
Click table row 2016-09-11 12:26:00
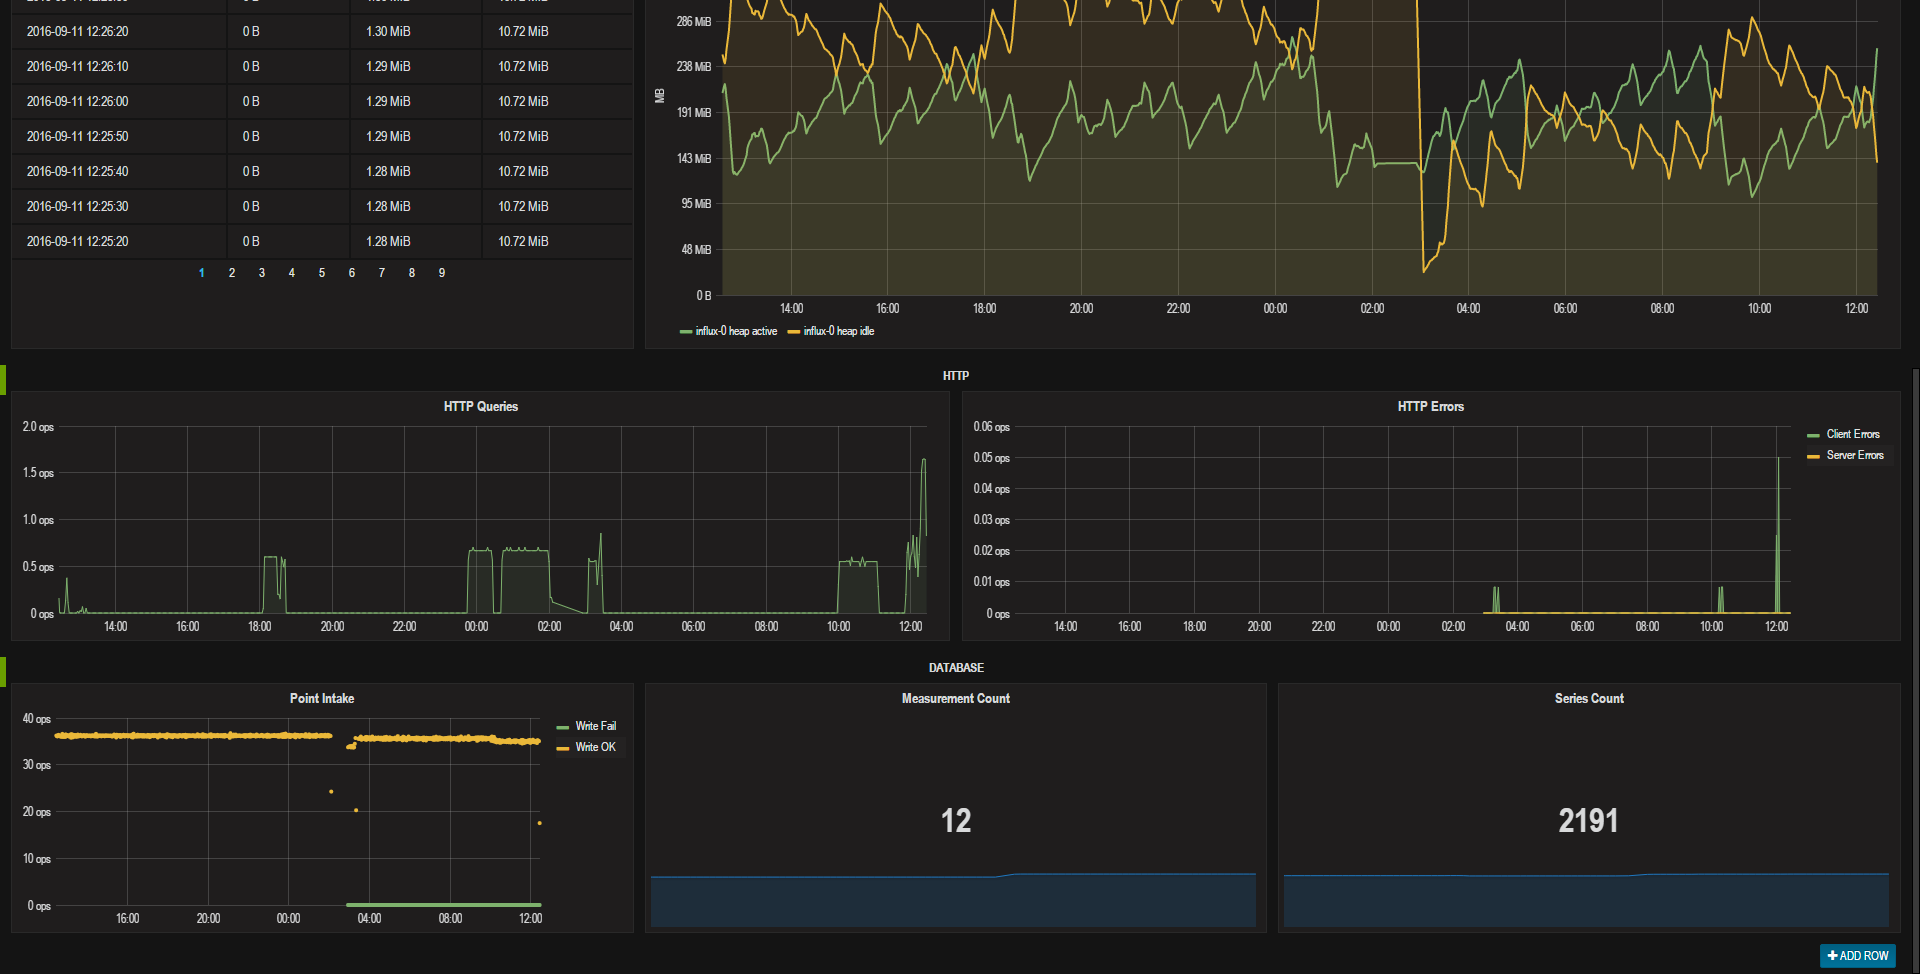[322, 101]
